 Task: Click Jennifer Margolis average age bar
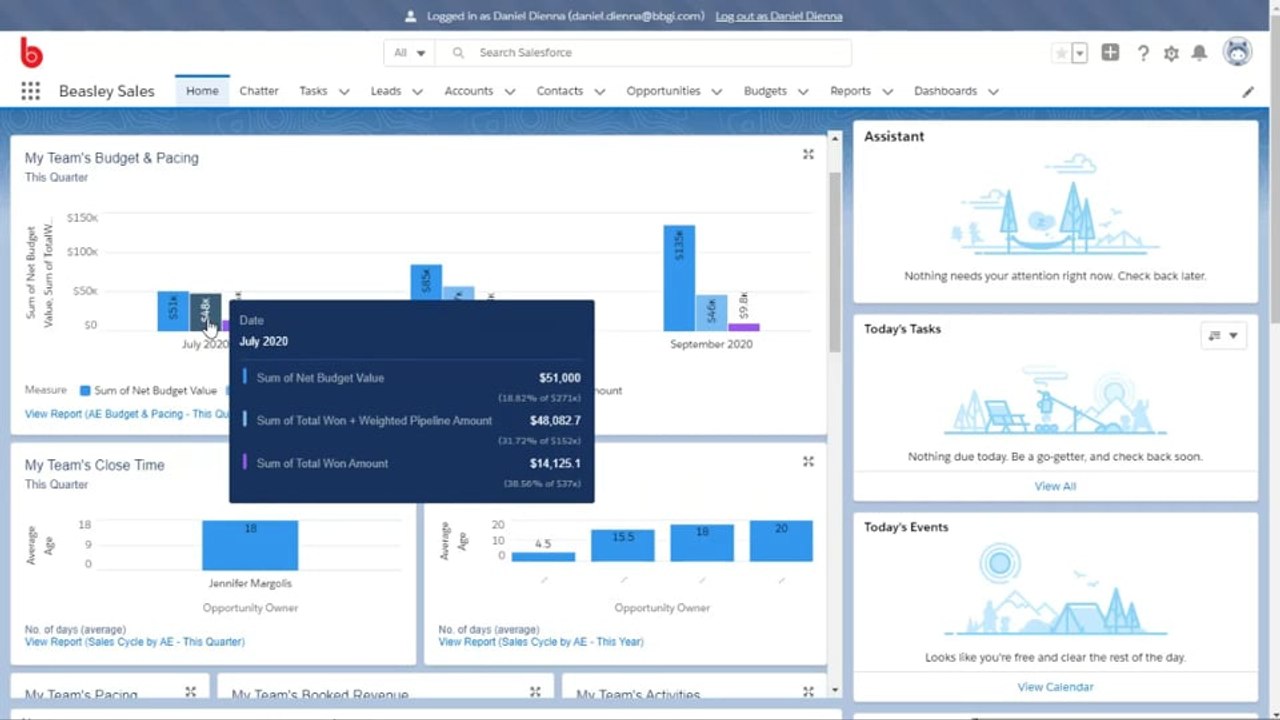point(250,545)
